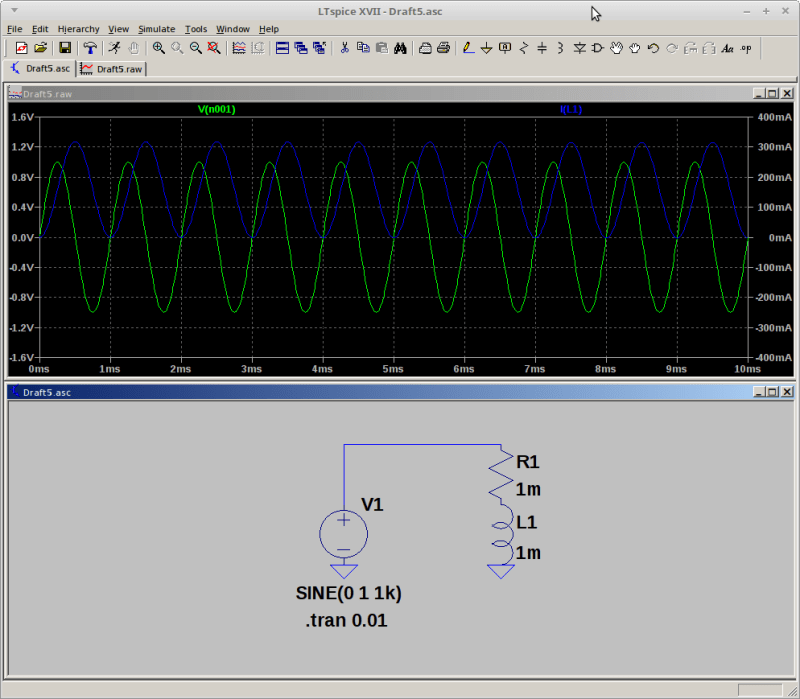Open the Simulate menu
The width and height of the screenshot is (800, 699).
(x=156, y=28)
